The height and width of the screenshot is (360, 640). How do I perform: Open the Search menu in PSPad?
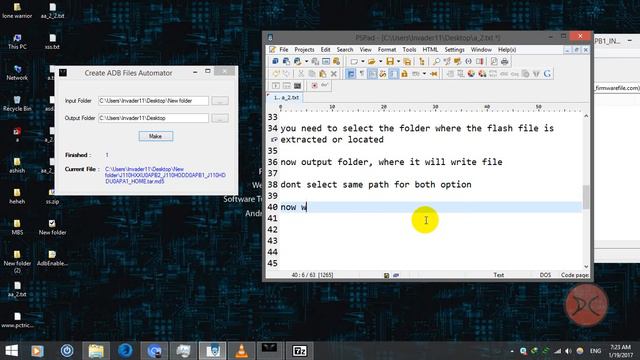point(345,50)
